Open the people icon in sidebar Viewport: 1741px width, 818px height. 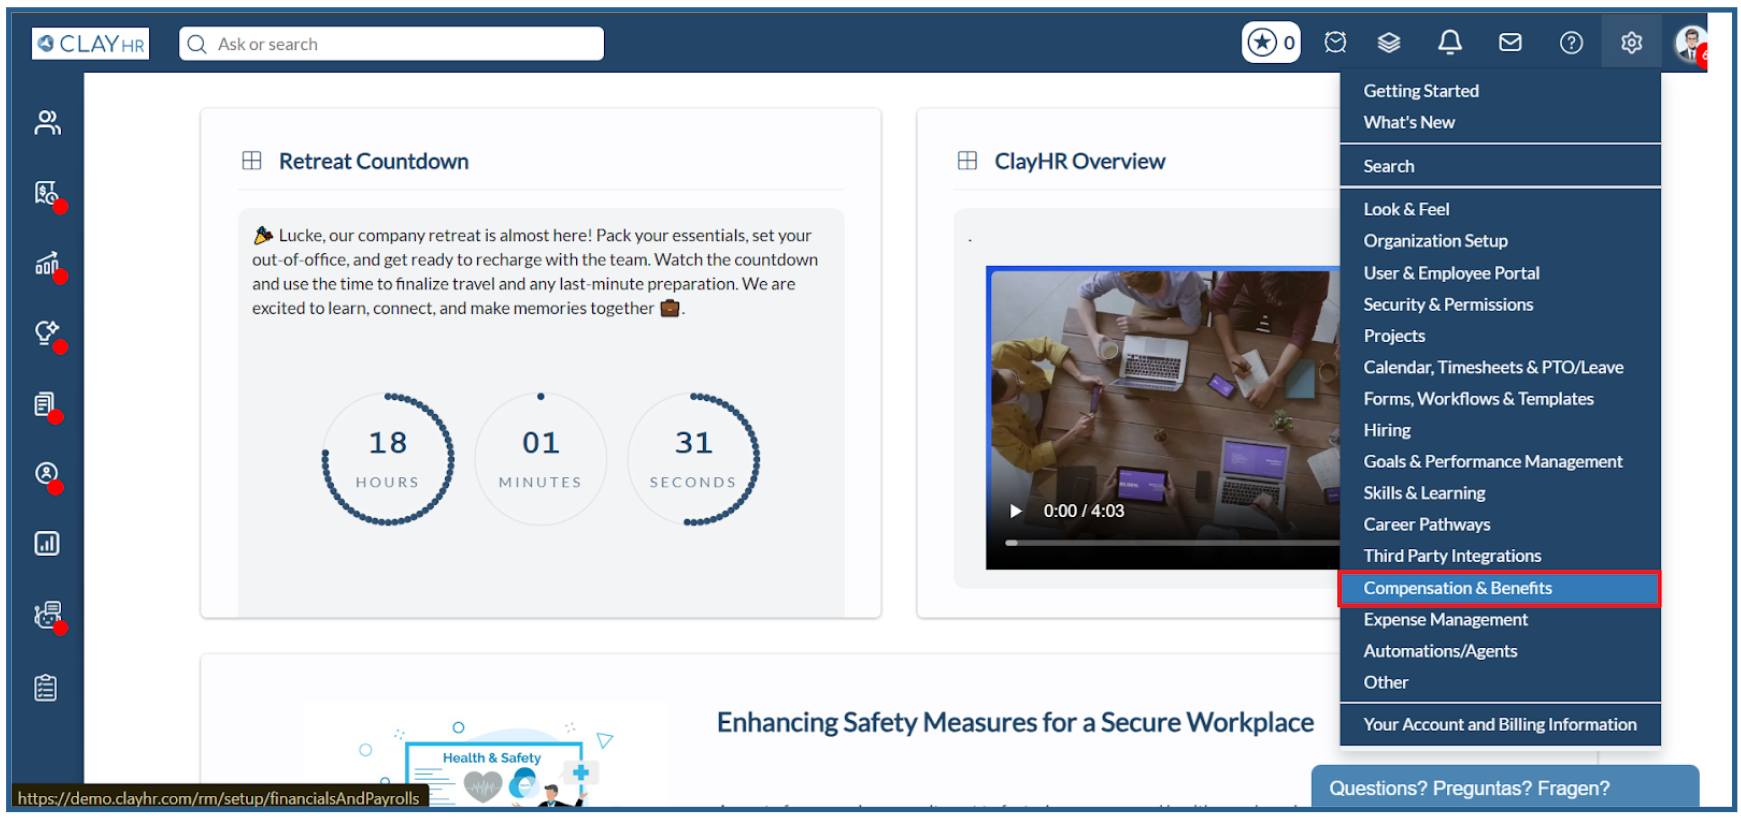47,123
